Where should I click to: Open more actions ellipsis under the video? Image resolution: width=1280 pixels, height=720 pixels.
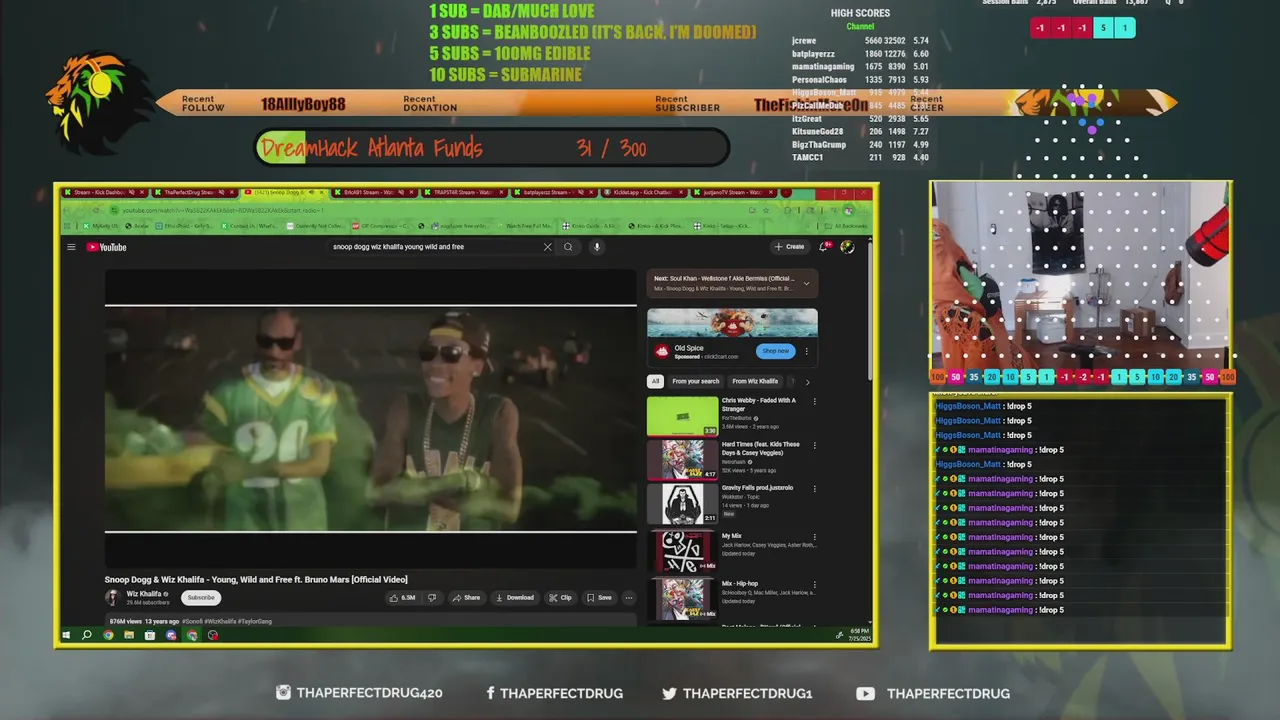tap(629, 598)
